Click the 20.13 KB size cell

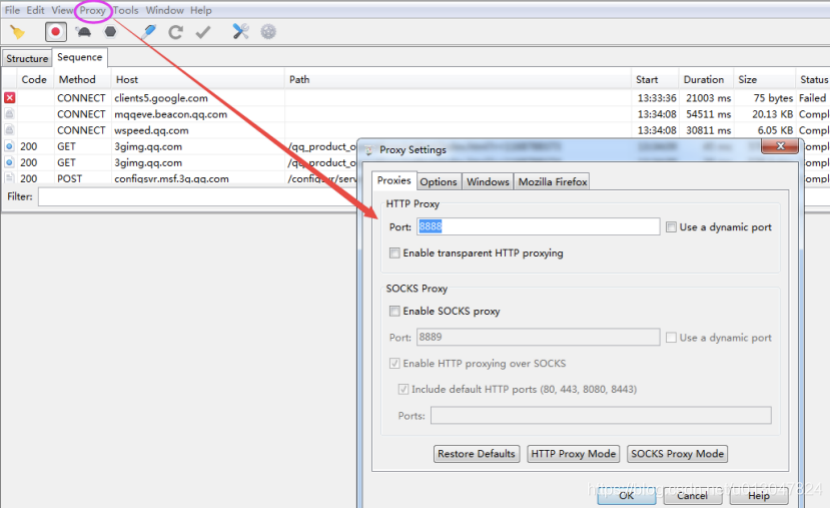coord(772,114)
